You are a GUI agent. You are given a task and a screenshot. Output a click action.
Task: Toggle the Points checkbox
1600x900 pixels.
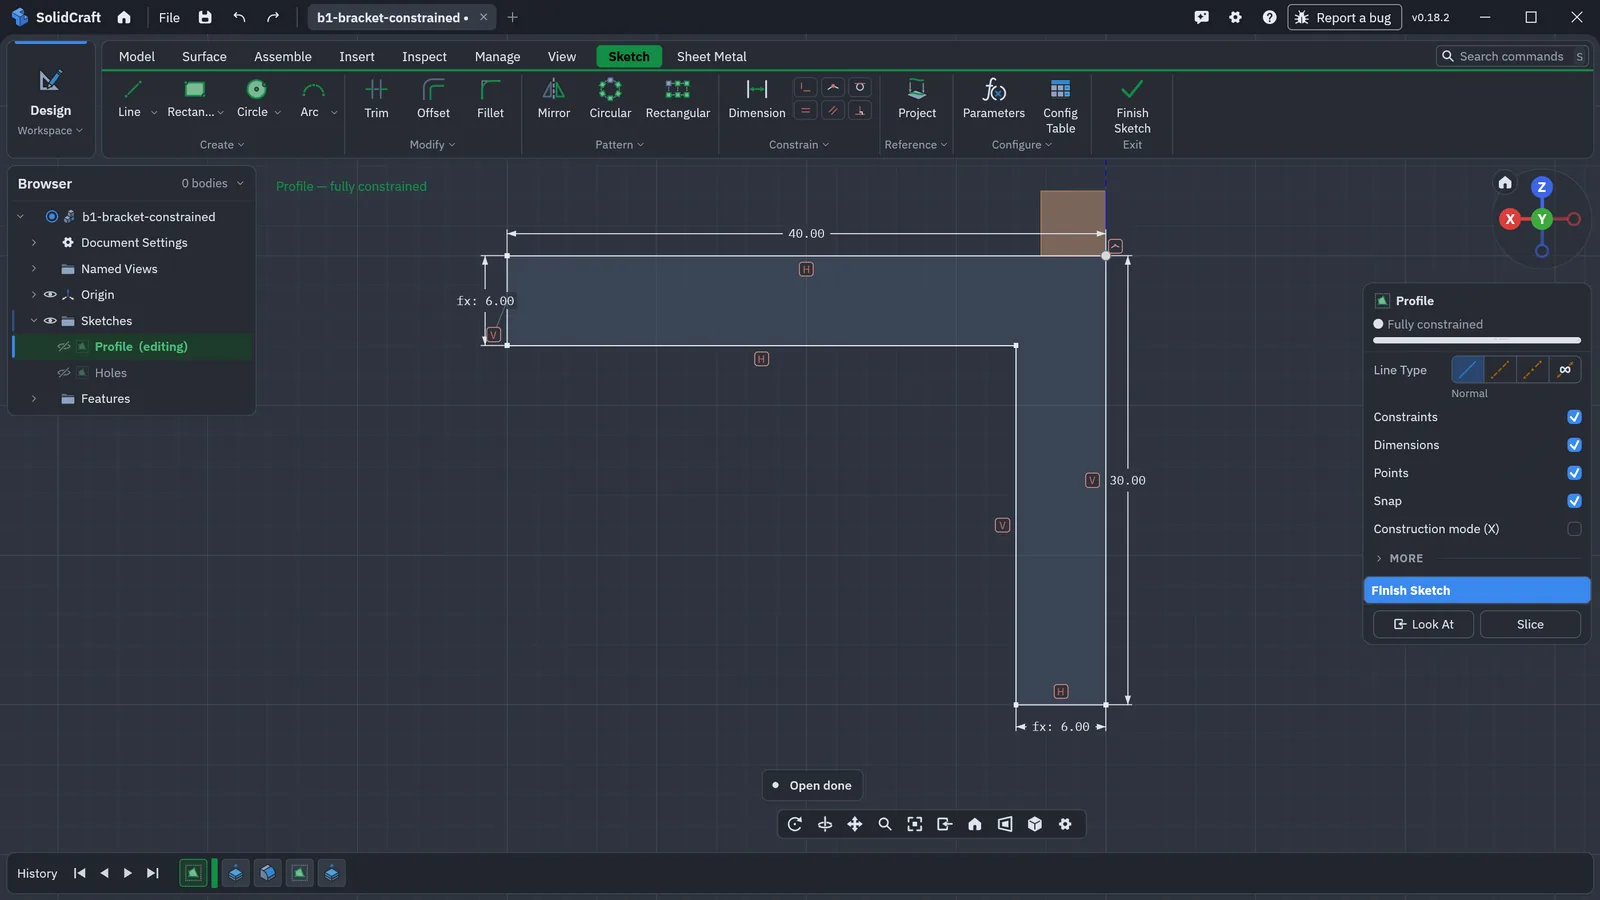1574,473
